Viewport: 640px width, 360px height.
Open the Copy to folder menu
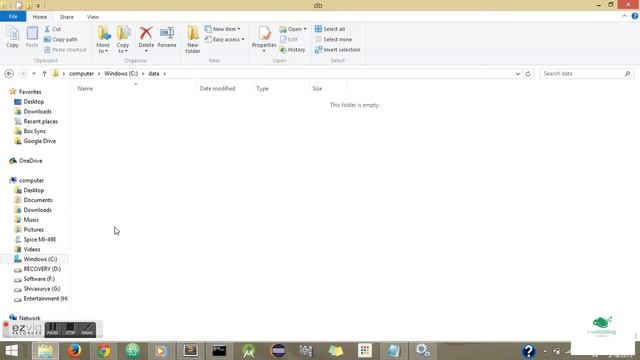click(123, 39)
